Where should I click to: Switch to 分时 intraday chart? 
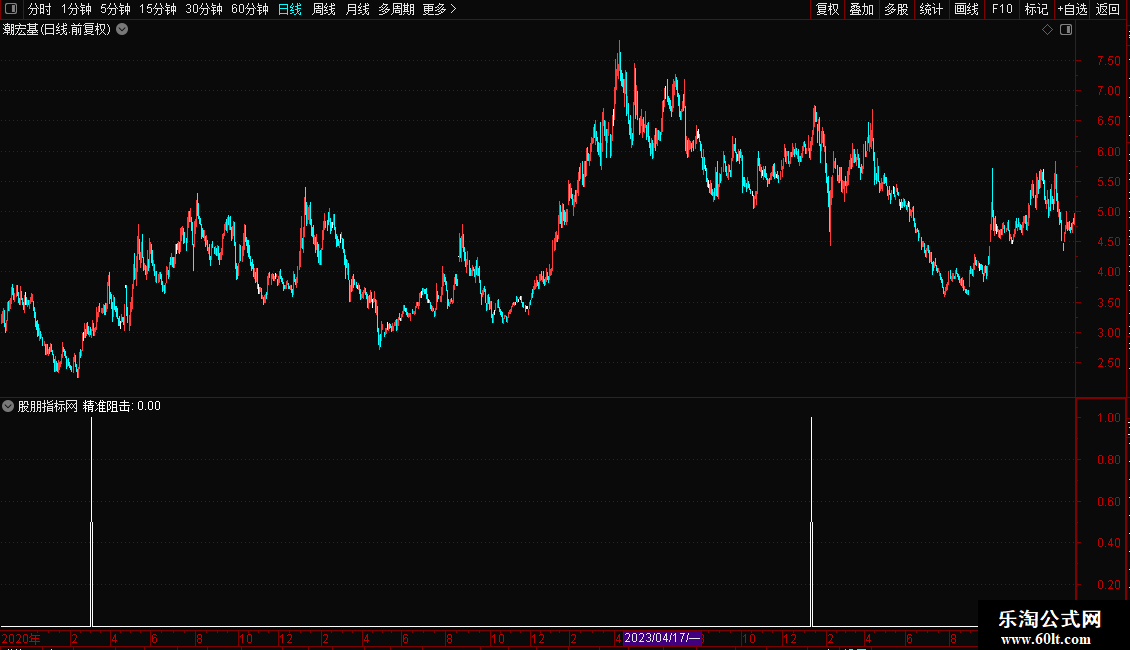40,9
